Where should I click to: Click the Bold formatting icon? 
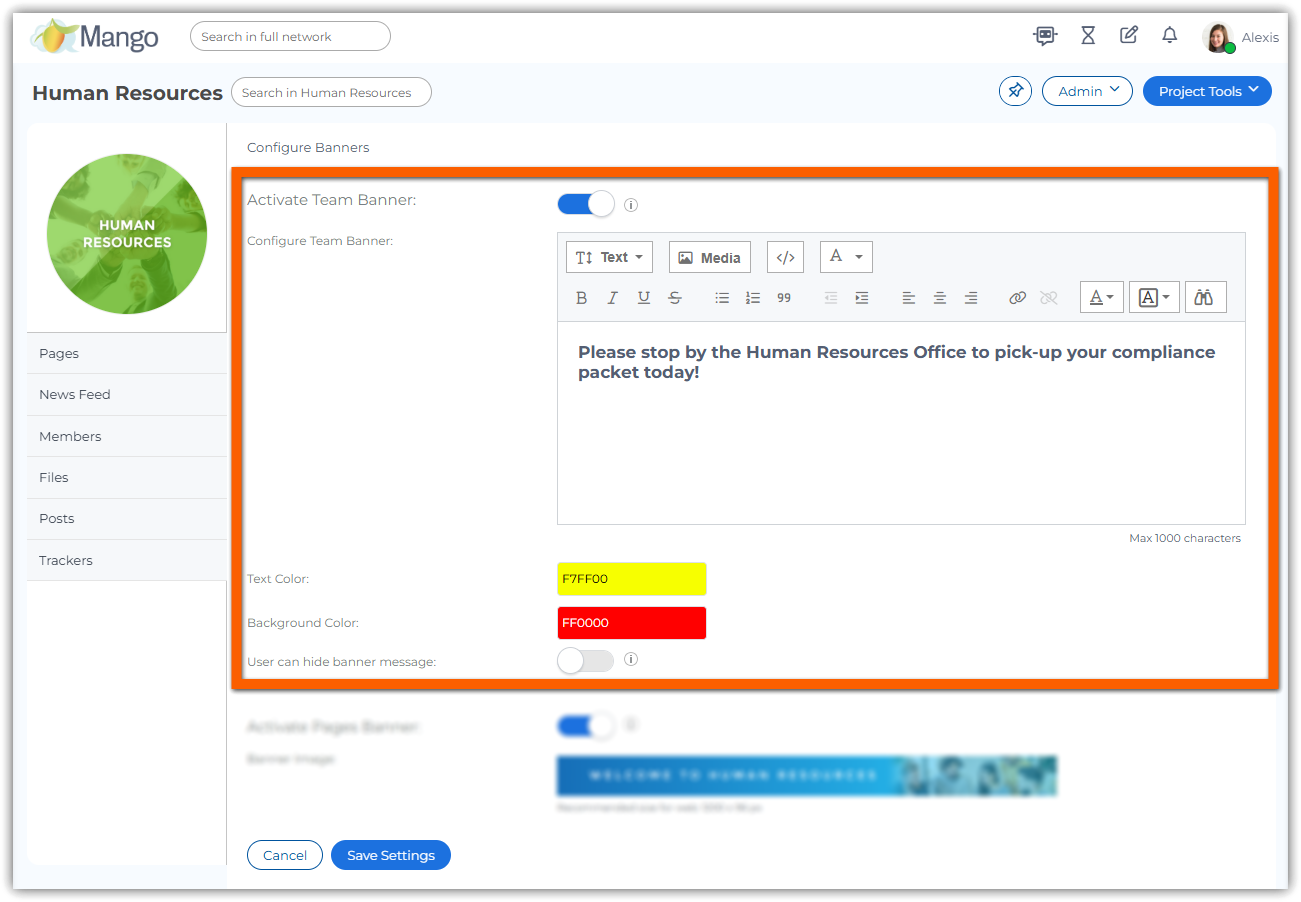click(582, 298)
